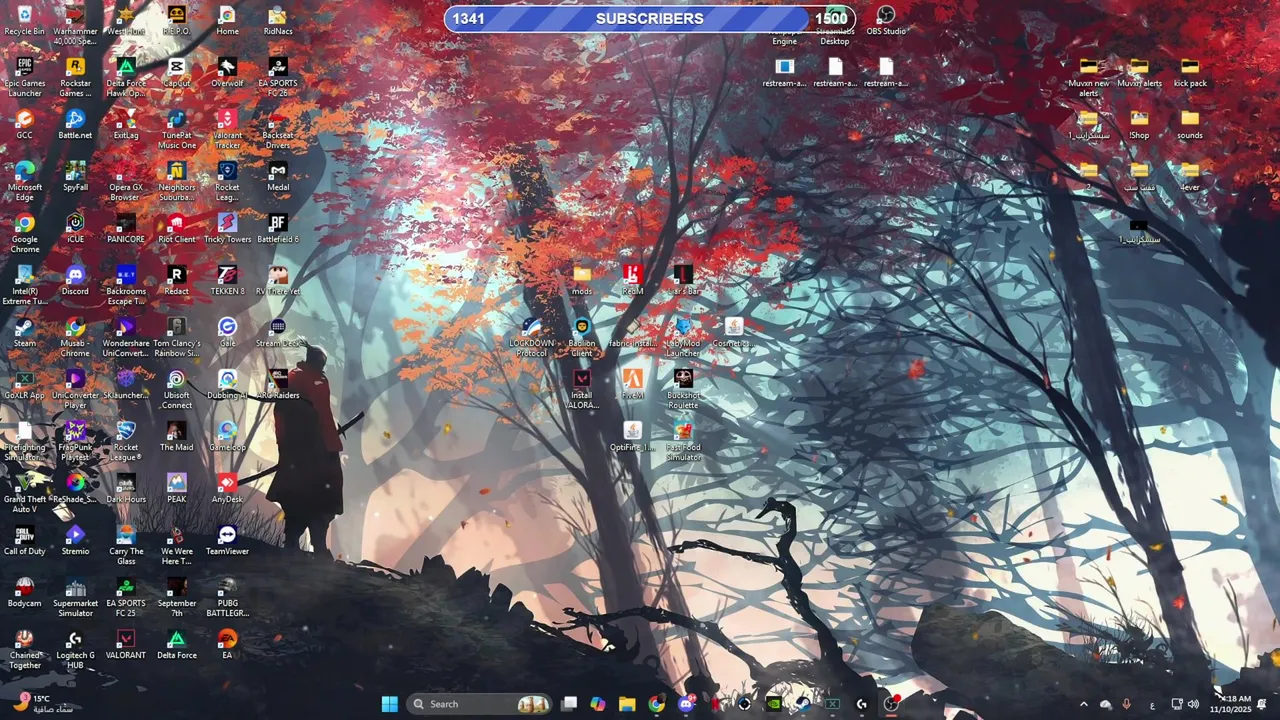Open the Recycle Bin icon

[24, 20]
